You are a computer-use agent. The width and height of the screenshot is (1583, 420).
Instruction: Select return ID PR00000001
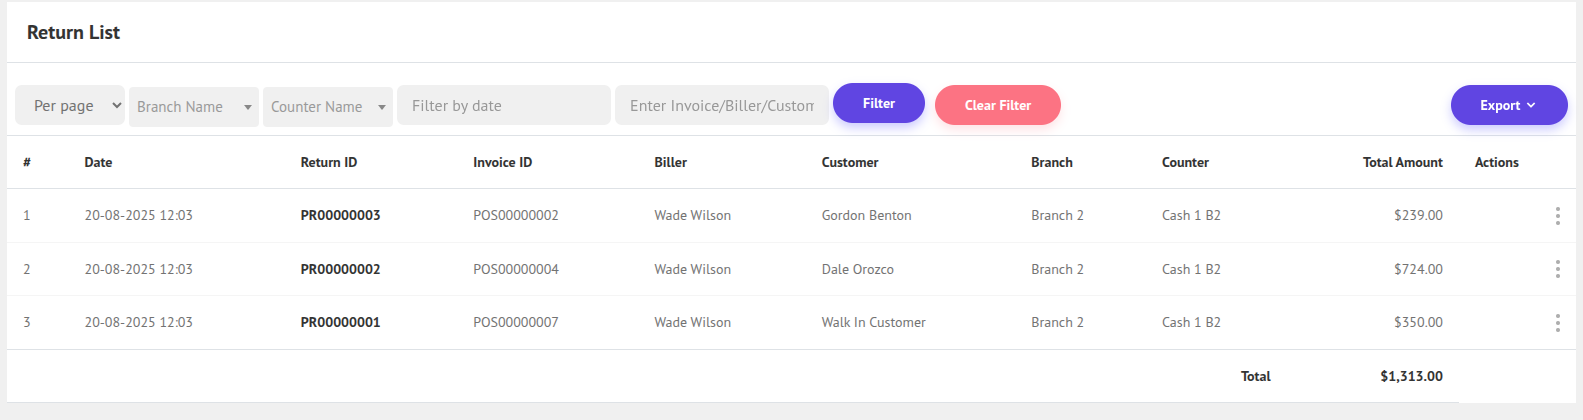(x=340, y=322)
